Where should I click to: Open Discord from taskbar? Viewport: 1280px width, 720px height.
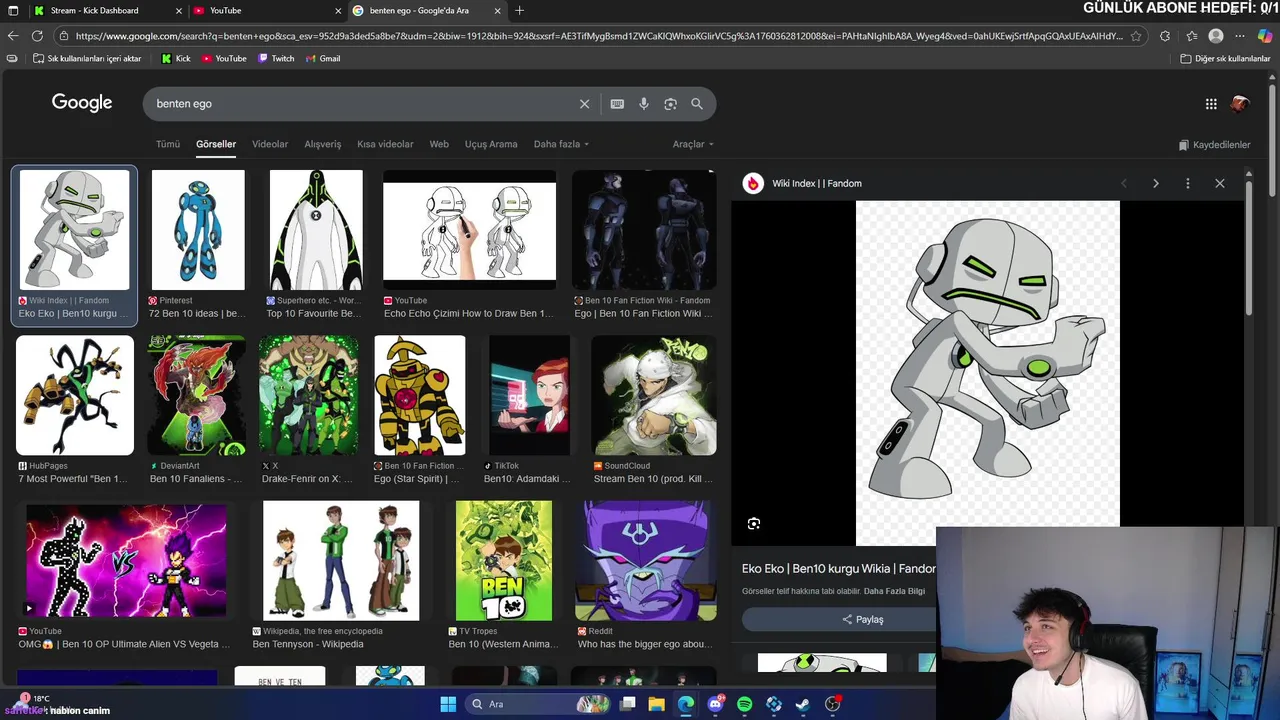coord(715,704)
